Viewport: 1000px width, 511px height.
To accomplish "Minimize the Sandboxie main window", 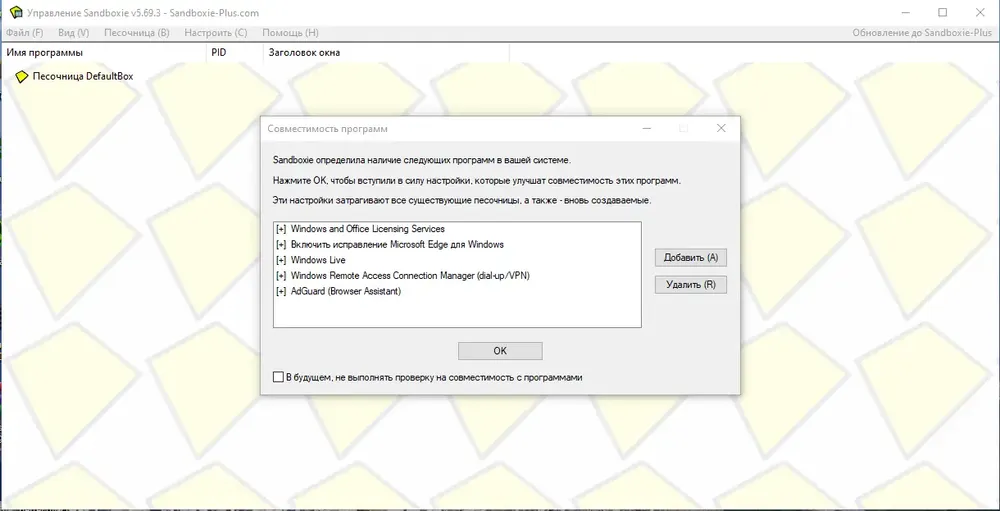I will coord(904,12).
